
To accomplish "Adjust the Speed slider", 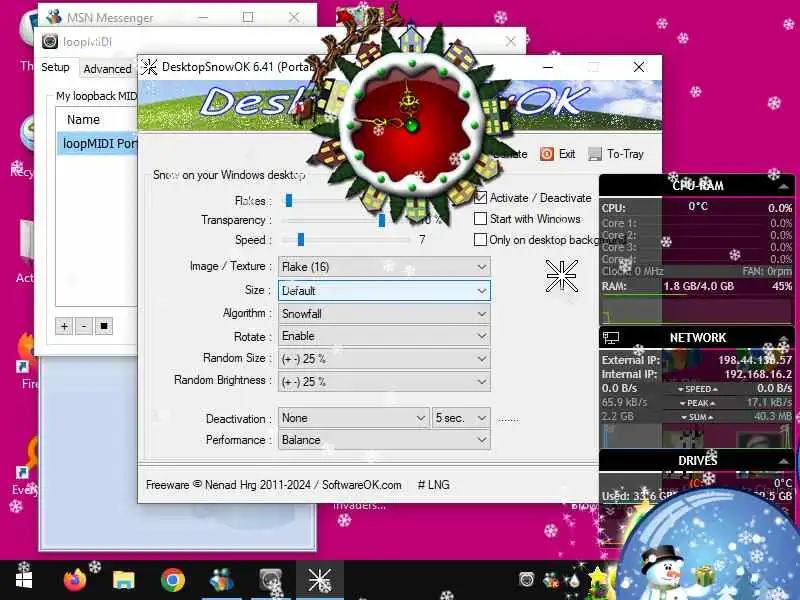I will click(x=301, y=239).
